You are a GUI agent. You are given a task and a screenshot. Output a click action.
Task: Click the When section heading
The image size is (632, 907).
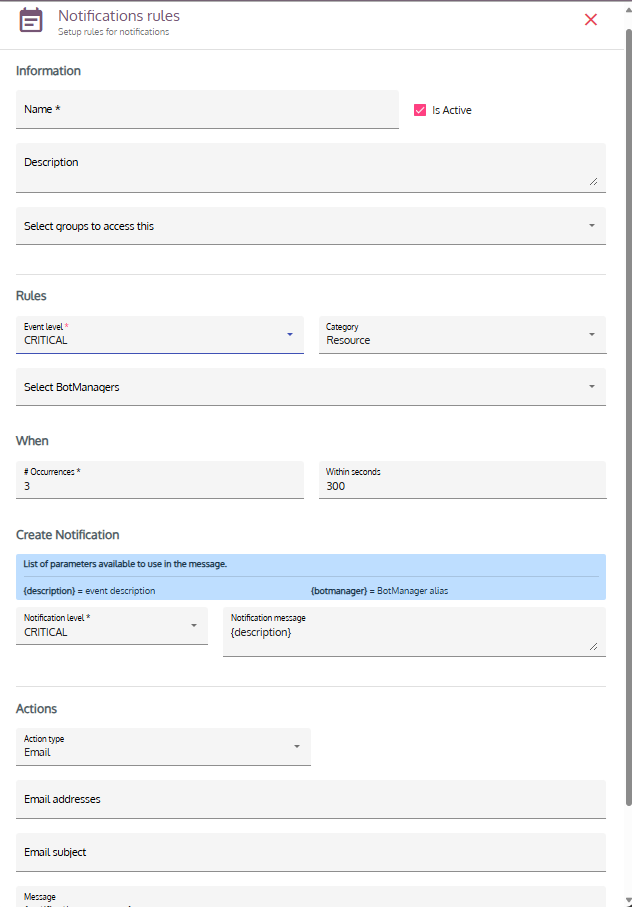(32, 441)
